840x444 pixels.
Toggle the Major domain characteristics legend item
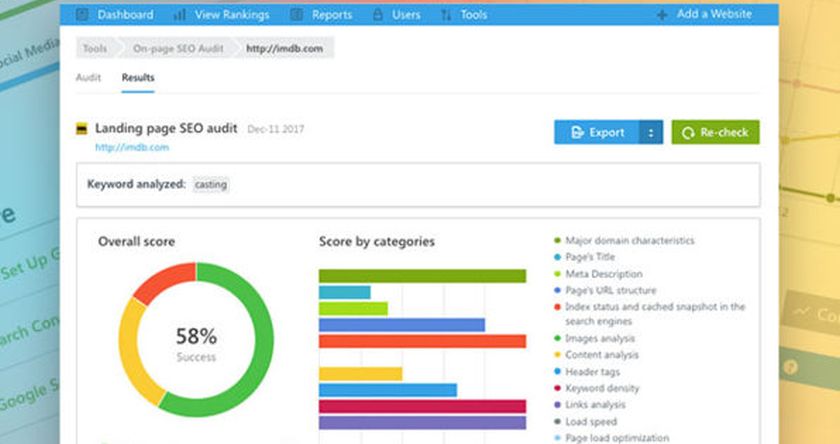pyautogui.click(x=624, y=240)
